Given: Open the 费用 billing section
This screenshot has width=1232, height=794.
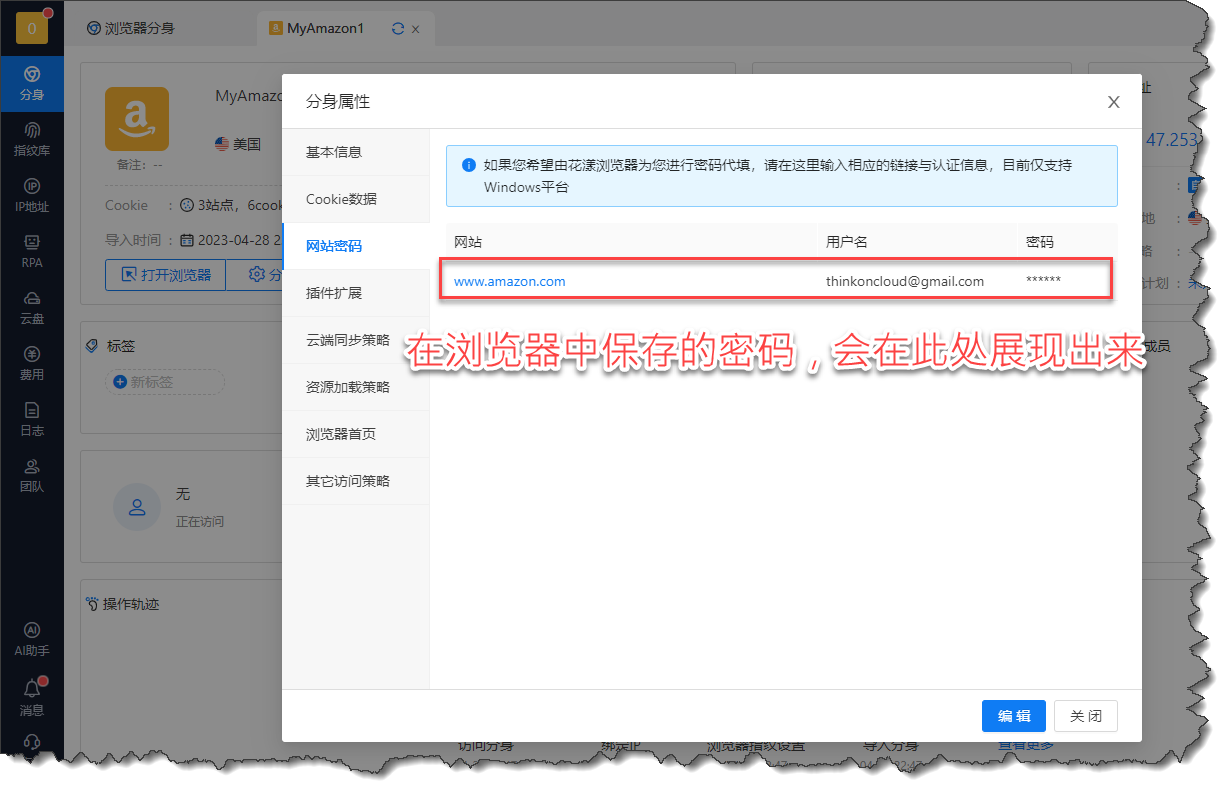Looking at the screenshot, I should click(32, 364).
